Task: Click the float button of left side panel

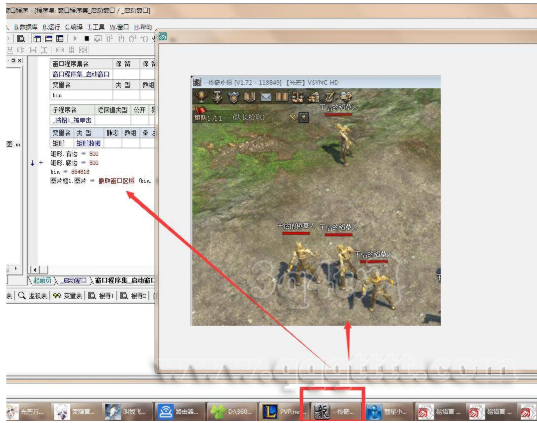Action: (x=14, y=60)
